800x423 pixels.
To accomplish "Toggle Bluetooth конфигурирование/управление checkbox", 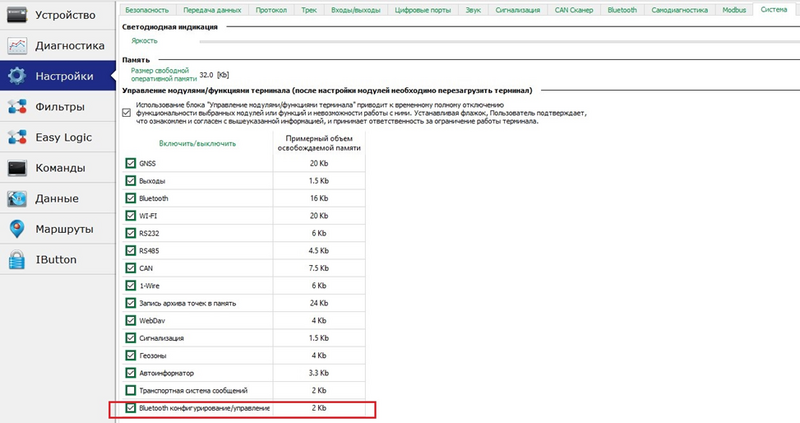I will click(x=131, y=408).
